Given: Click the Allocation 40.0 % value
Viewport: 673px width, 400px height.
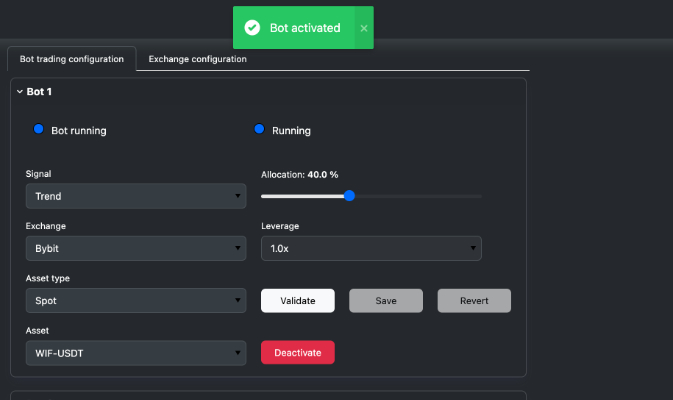Looking at the screenshot, I should tap(323, 175).
